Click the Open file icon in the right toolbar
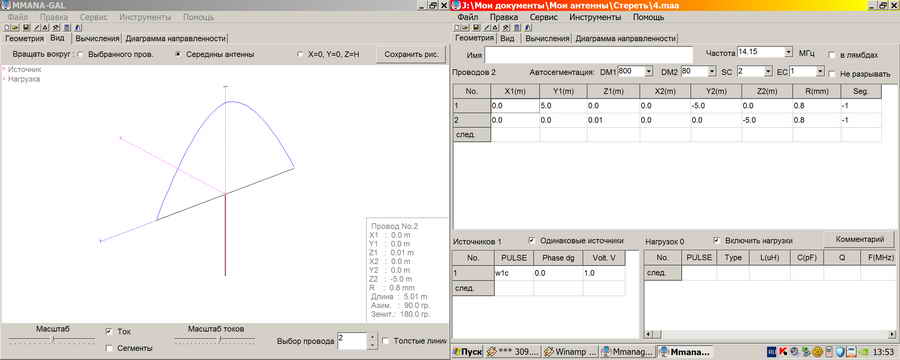This screenshot has width=900, height=360. pos(464,28)
